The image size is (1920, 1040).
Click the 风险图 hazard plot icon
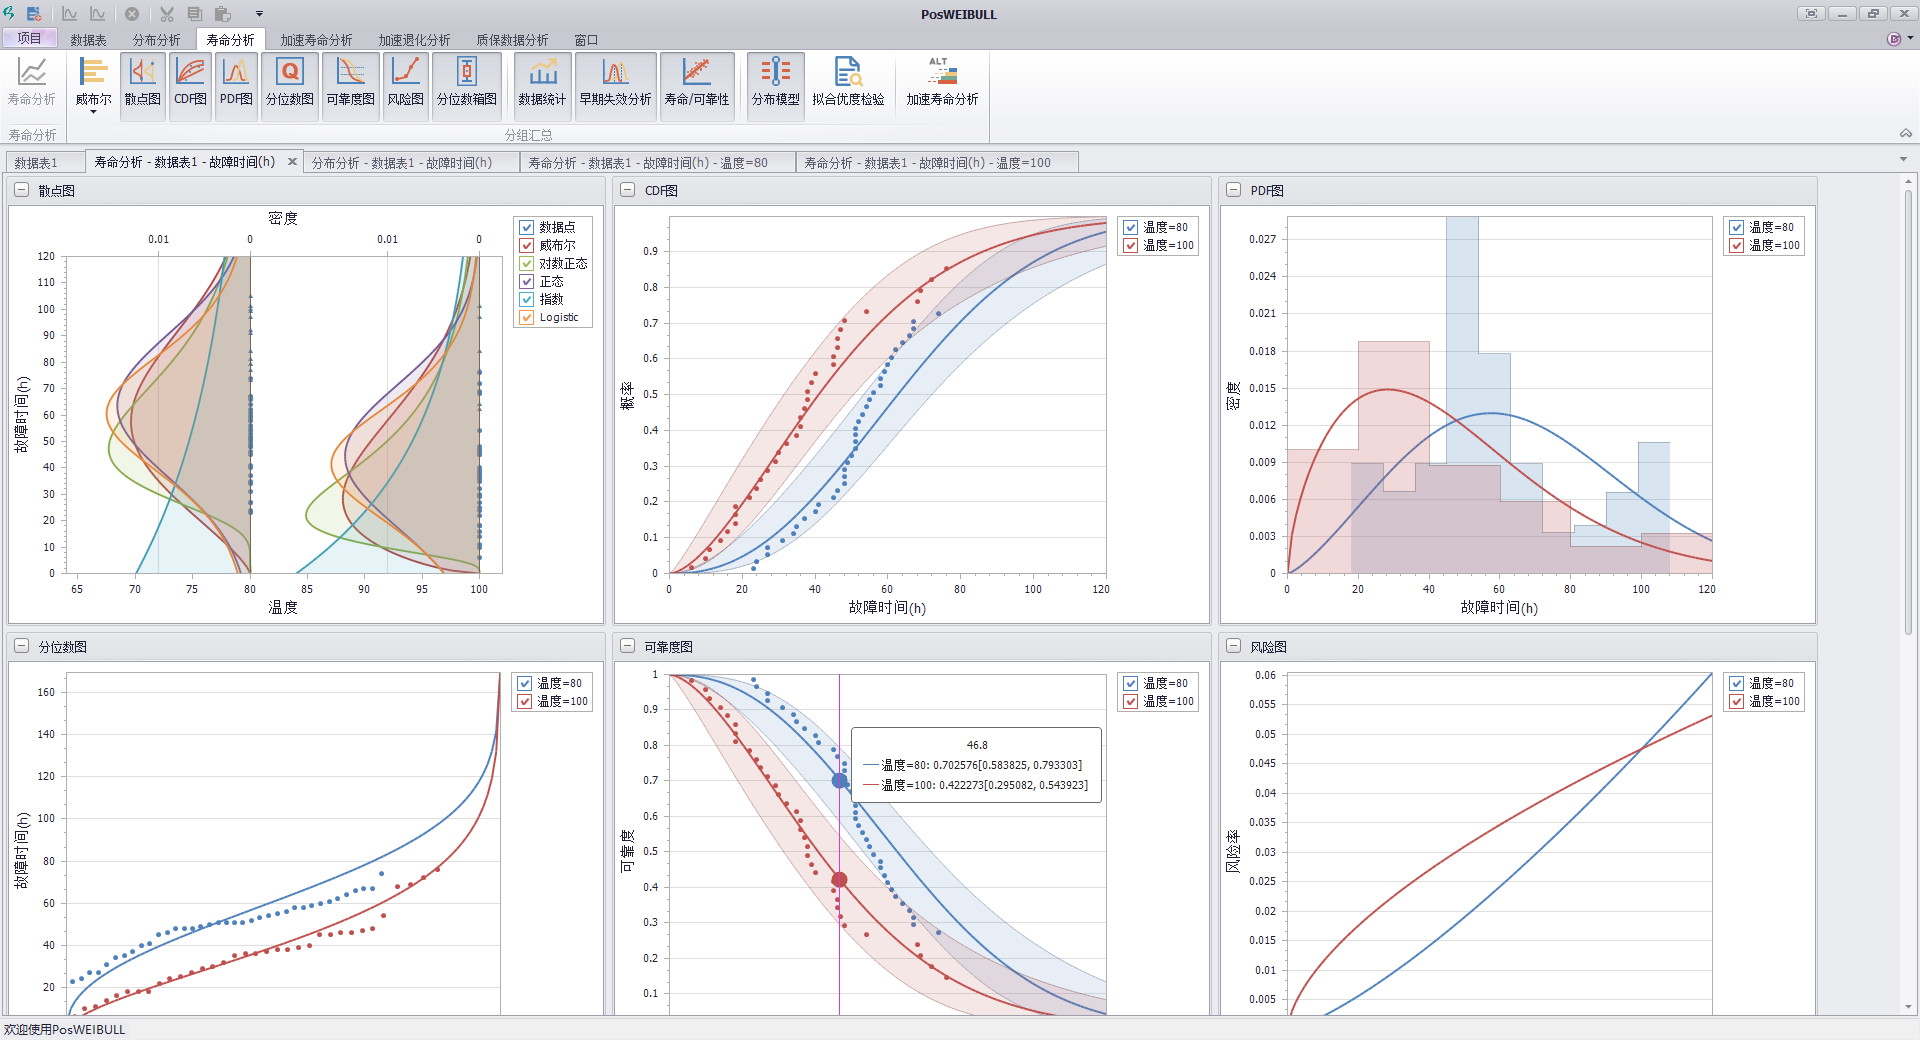tap(405, 82)
